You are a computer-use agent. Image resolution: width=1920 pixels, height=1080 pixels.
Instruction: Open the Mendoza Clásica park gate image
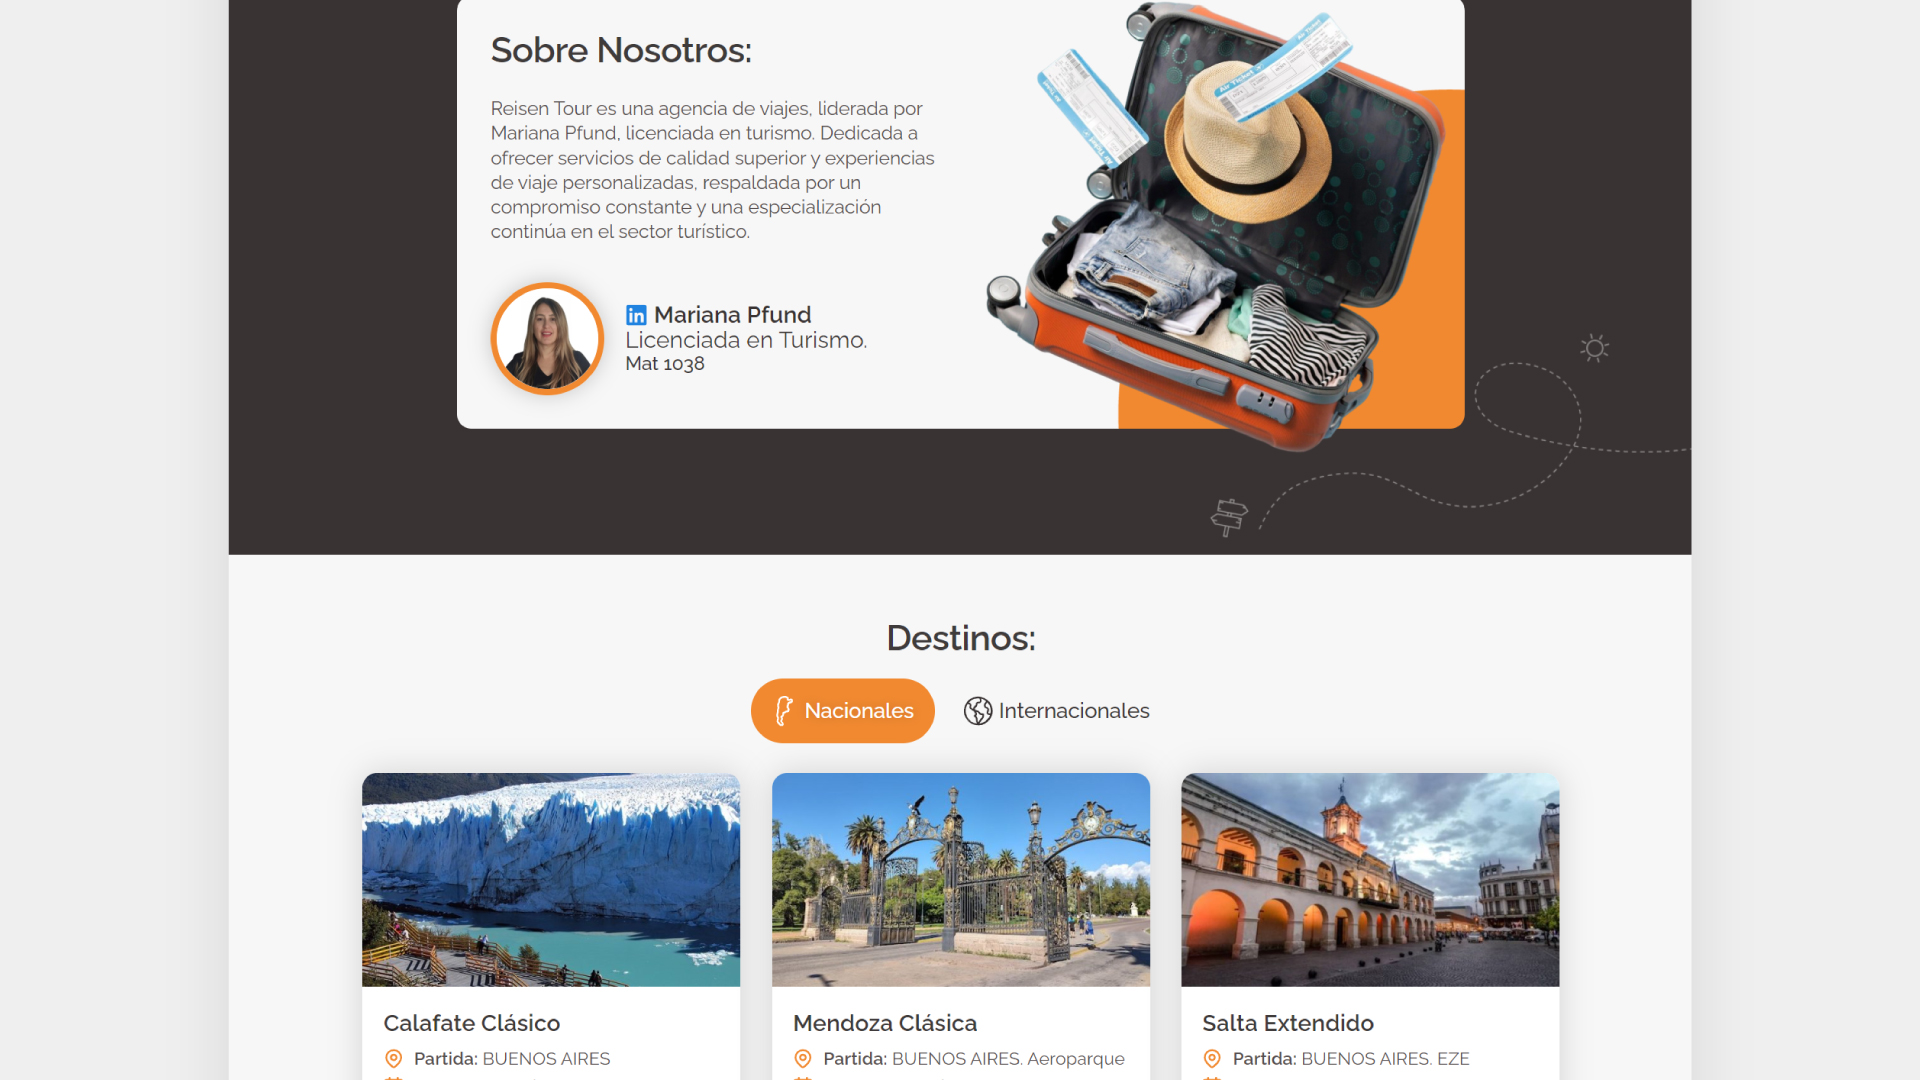pos(960,879)
